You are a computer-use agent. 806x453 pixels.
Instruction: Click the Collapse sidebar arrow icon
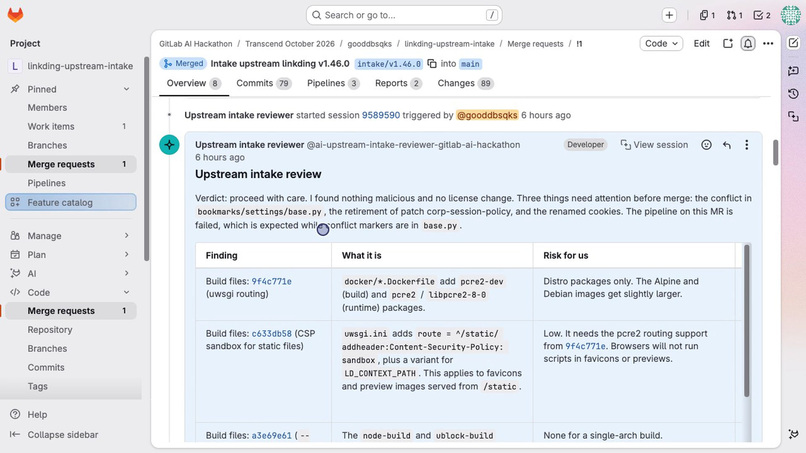coord(15,434)
